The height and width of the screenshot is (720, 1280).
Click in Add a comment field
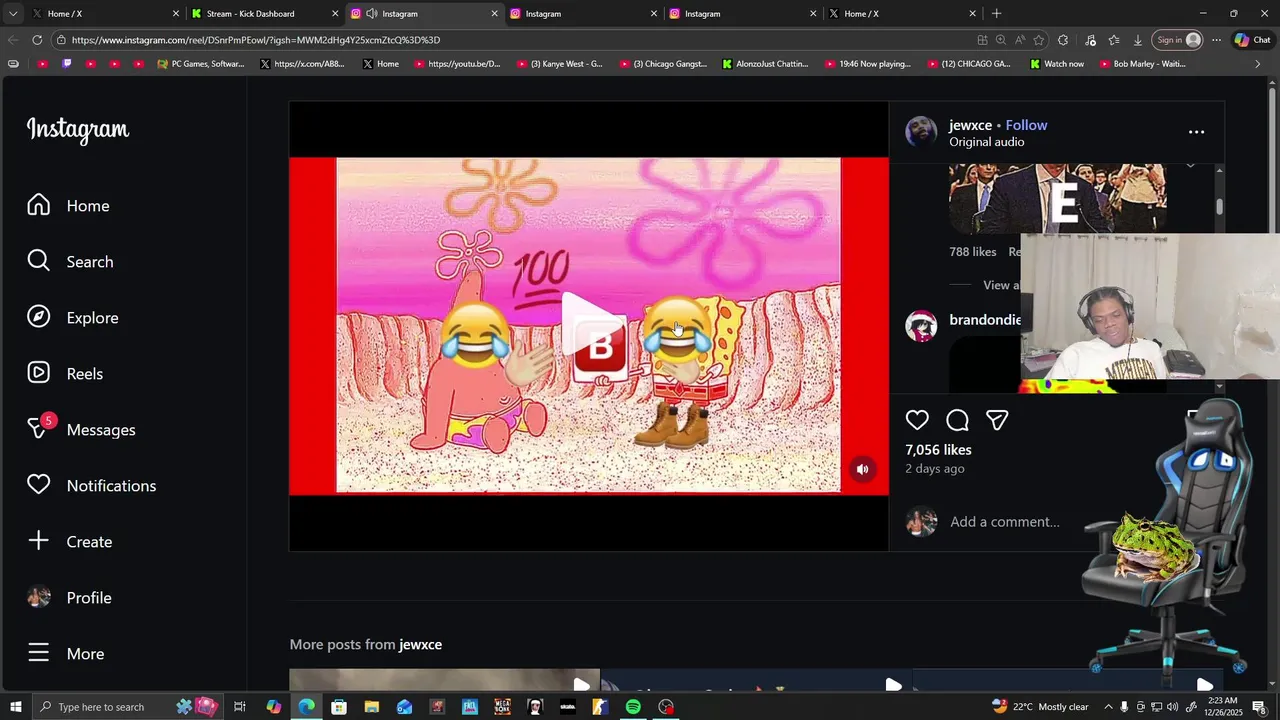[x=1004, y=522]
